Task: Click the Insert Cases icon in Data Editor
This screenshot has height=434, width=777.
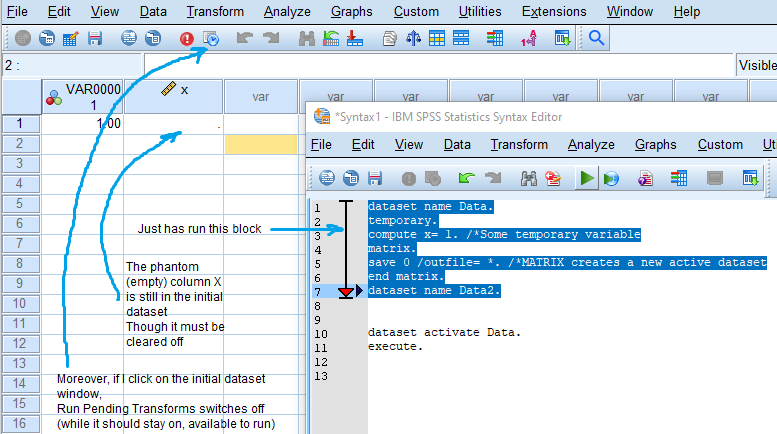Action: [331, 38]
